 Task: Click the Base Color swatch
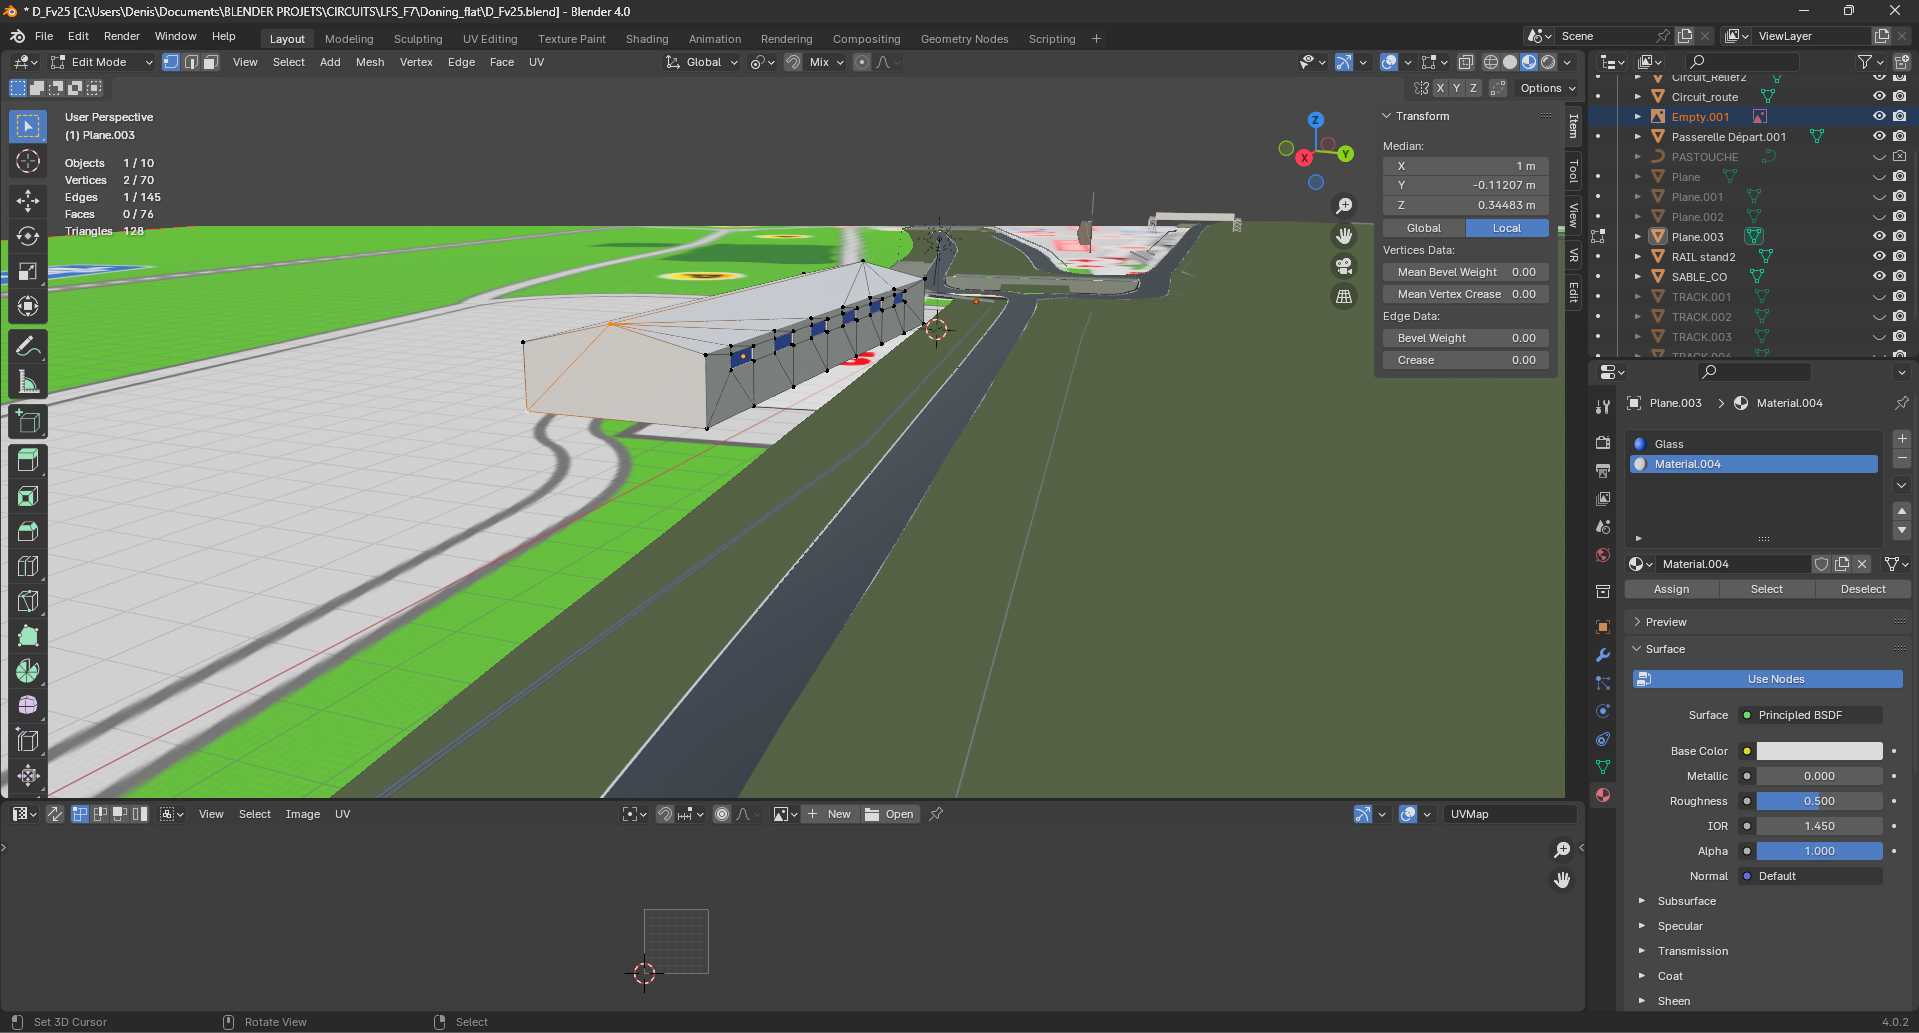(1819, 751)
